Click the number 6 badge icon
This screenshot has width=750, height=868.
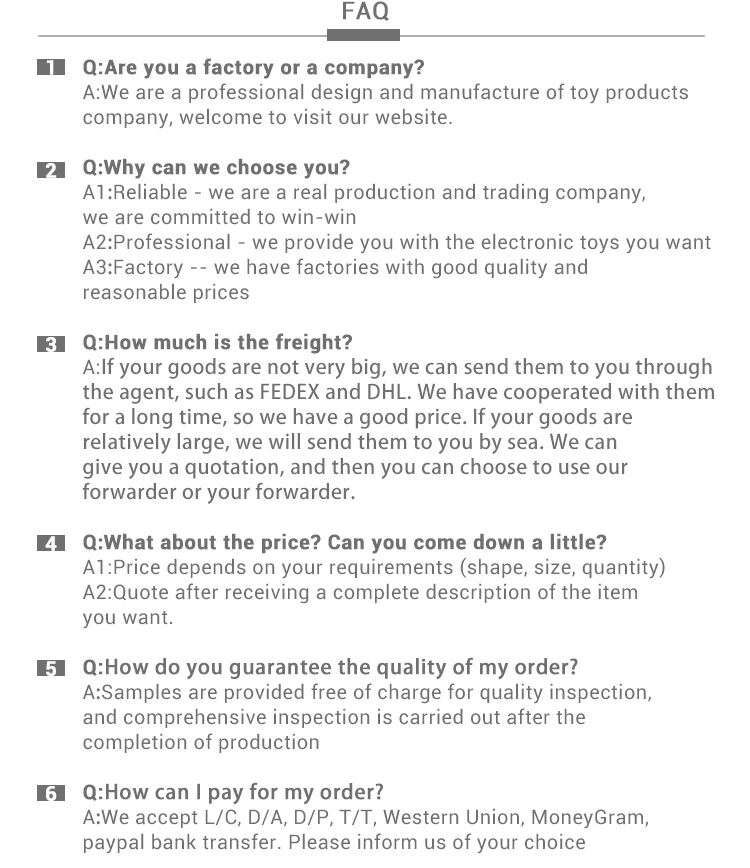coord(51,793)
